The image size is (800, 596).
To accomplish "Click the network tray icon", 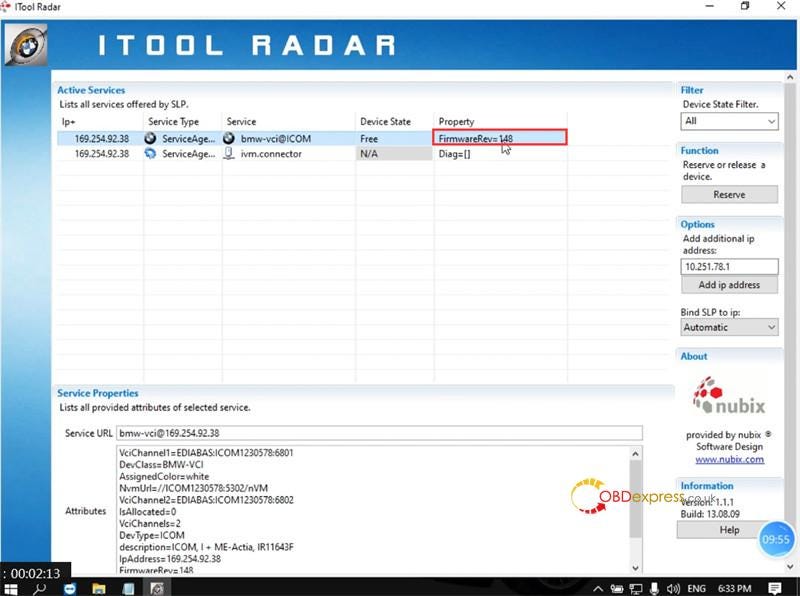I will (x=636, y=589).
